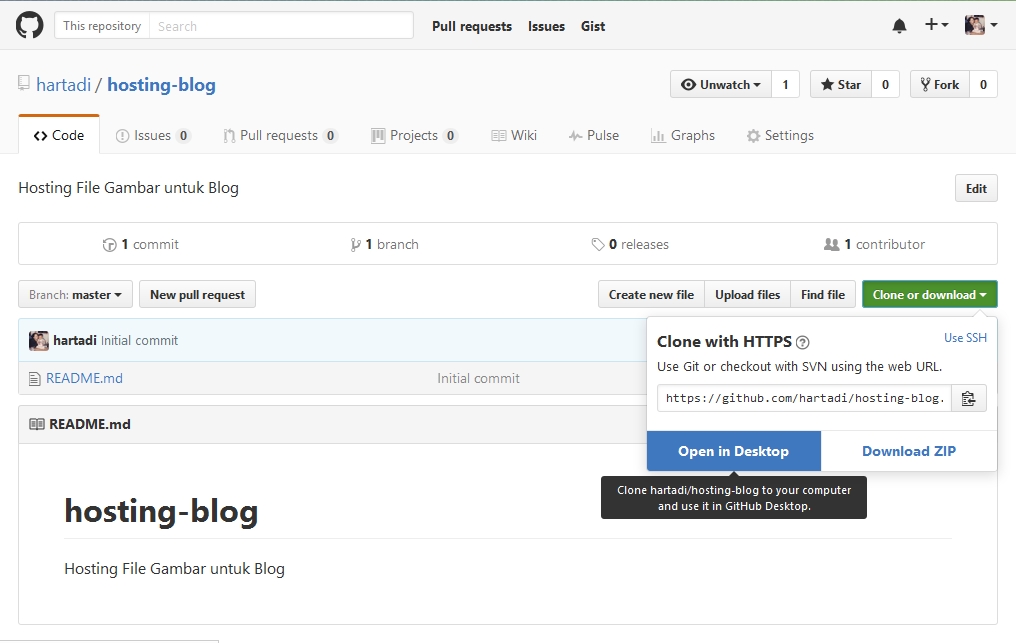1016x643 pixels.
Task: Switch to Use SSH
Action: 965,338
